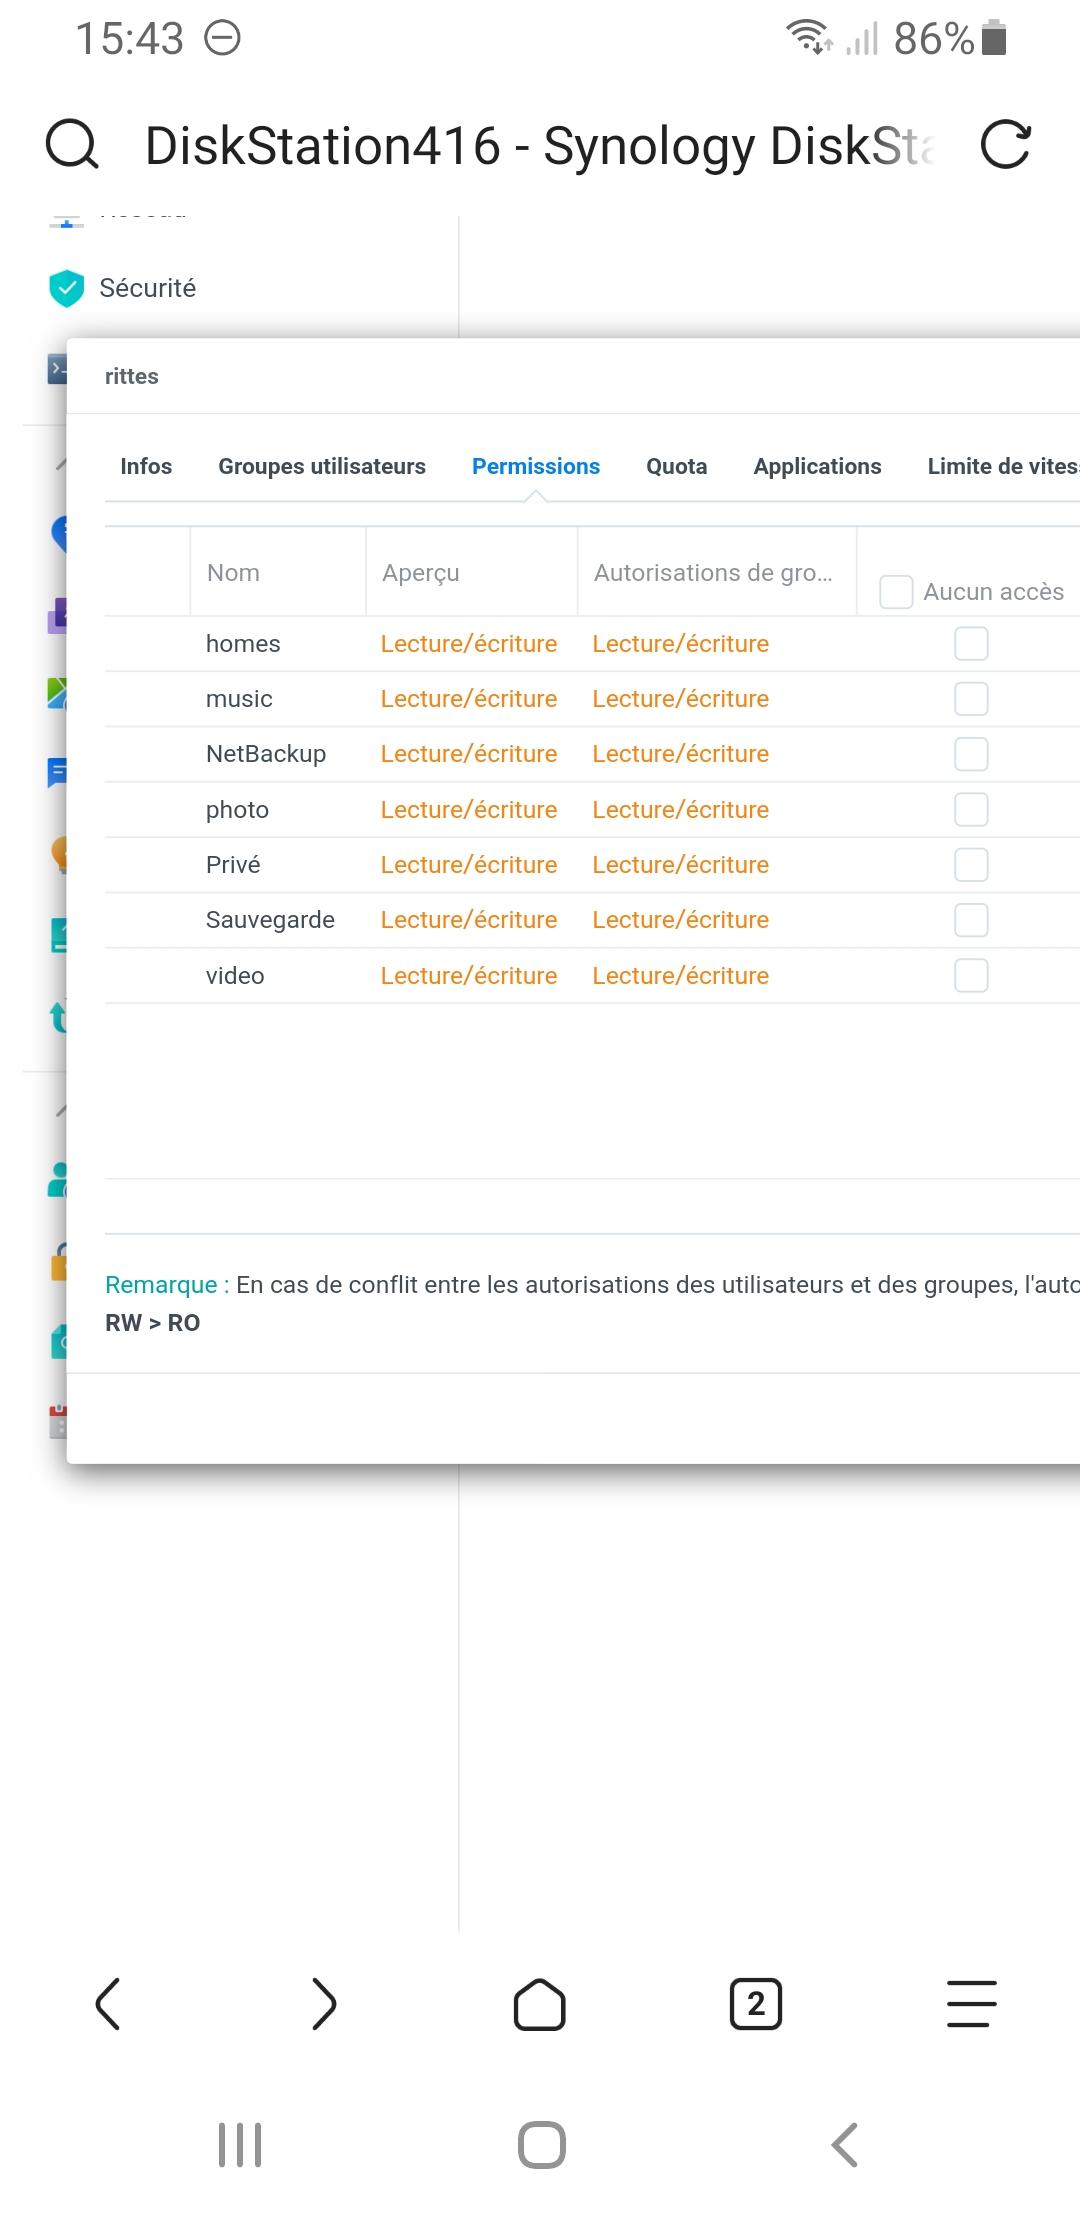Image resolution: width=1080 pixels, height=2220 pixels.
Task: Click the RW > RO text
Action: tap(153, 1323)
